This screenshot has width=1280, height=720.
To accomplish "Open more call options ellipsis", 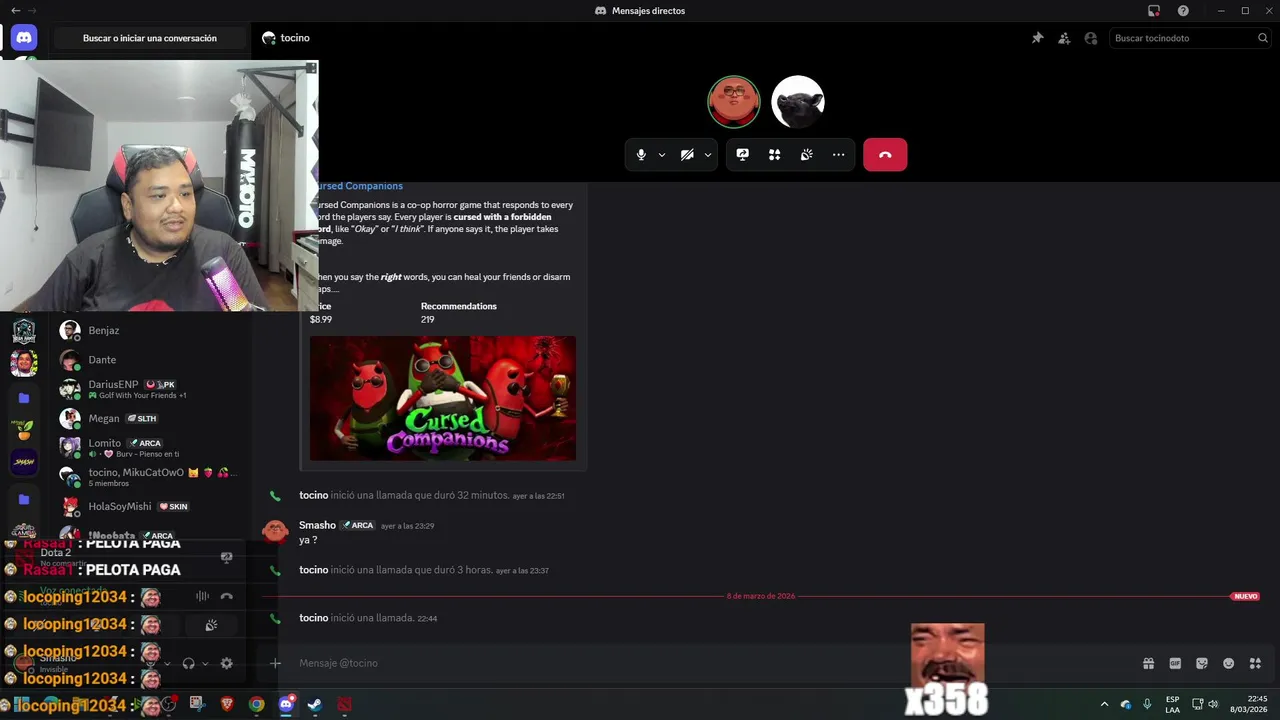I will pos(838,155).
